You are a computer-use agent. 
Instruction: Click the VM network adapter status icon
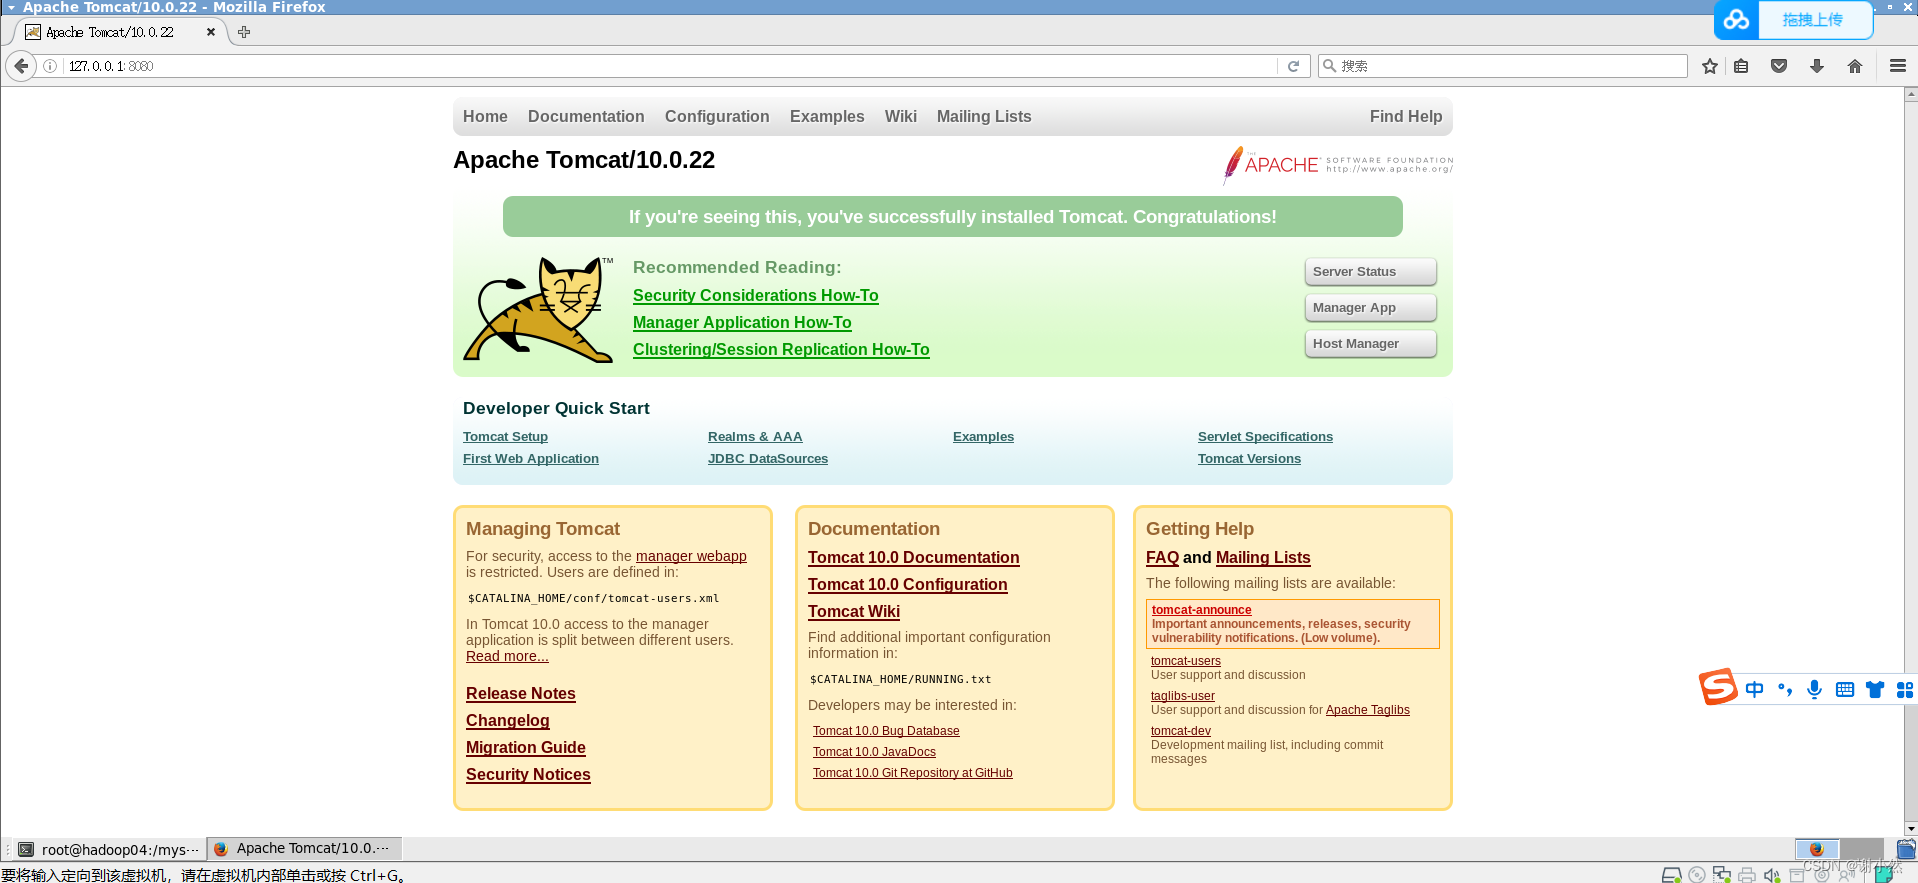pos(1722,875)
